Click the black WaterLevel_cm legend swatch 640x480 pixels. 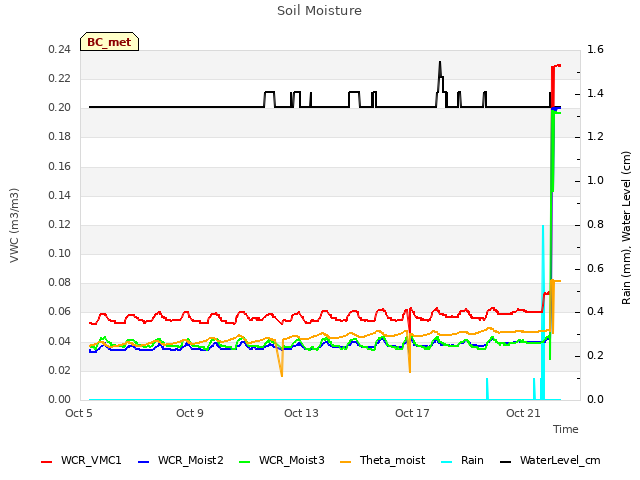pyautogui.click(x=506, y=462)
